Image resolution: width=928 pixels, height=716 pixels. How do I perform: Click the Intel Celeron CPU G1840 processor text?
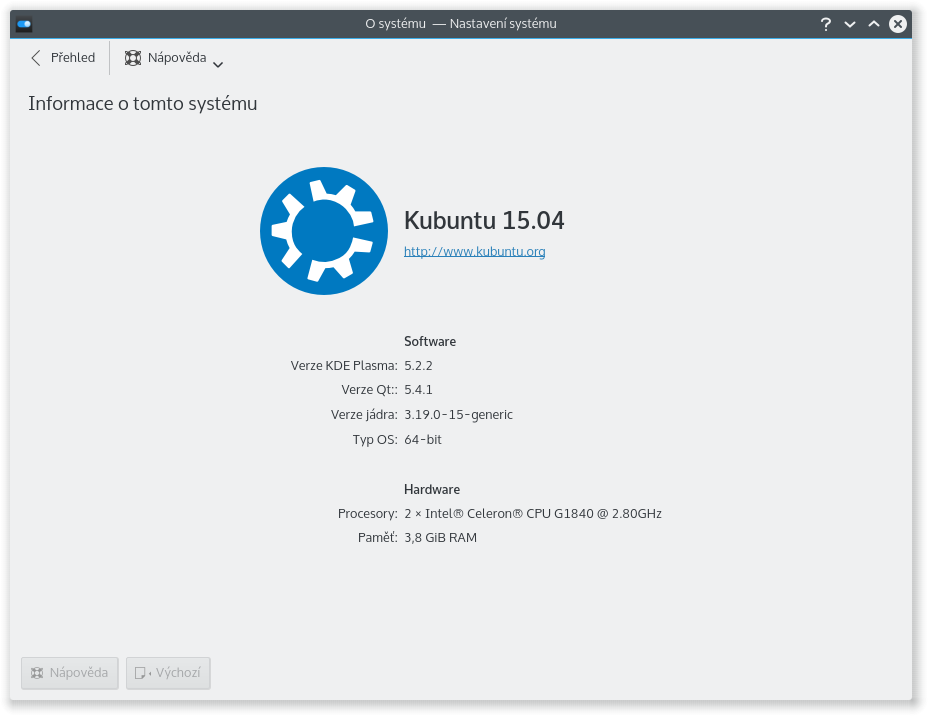[533, 514]
